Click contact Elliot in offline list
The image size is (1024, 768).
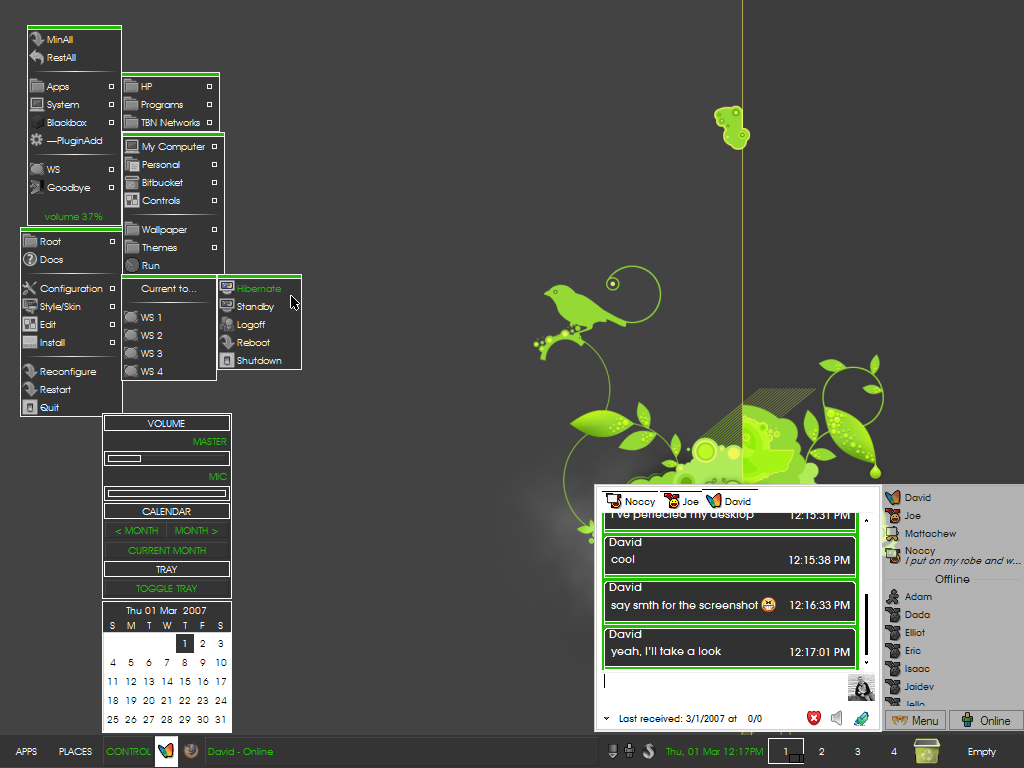[x=915, y=632]
